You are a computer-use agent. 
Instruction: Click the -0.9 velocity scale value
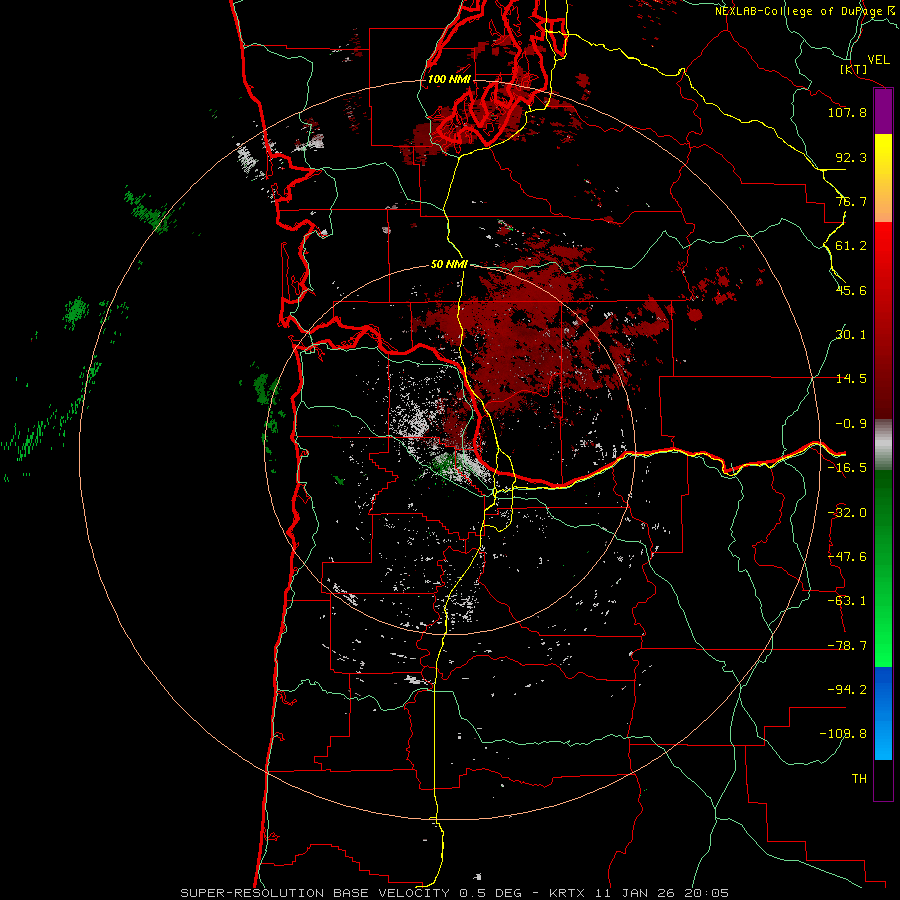851,424
